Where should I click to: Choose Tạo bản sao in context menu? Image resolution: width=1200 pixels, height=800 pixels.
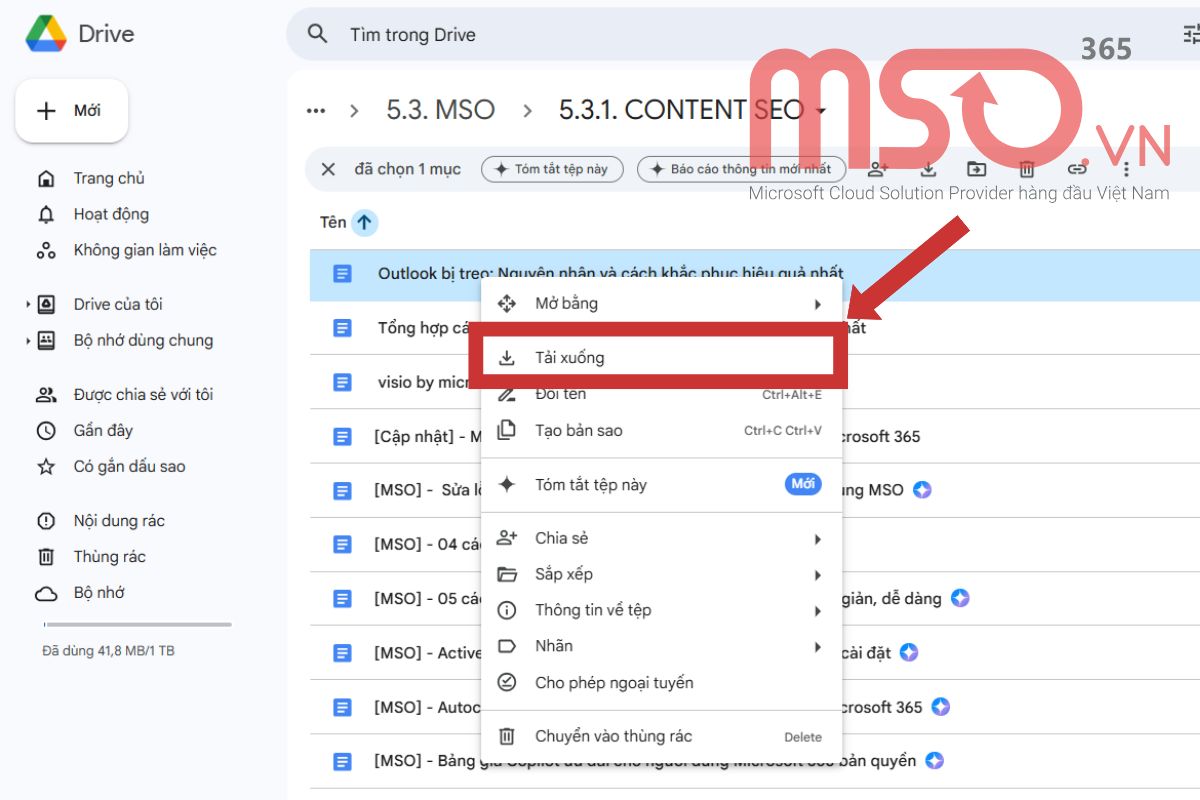tap(662, 430)
